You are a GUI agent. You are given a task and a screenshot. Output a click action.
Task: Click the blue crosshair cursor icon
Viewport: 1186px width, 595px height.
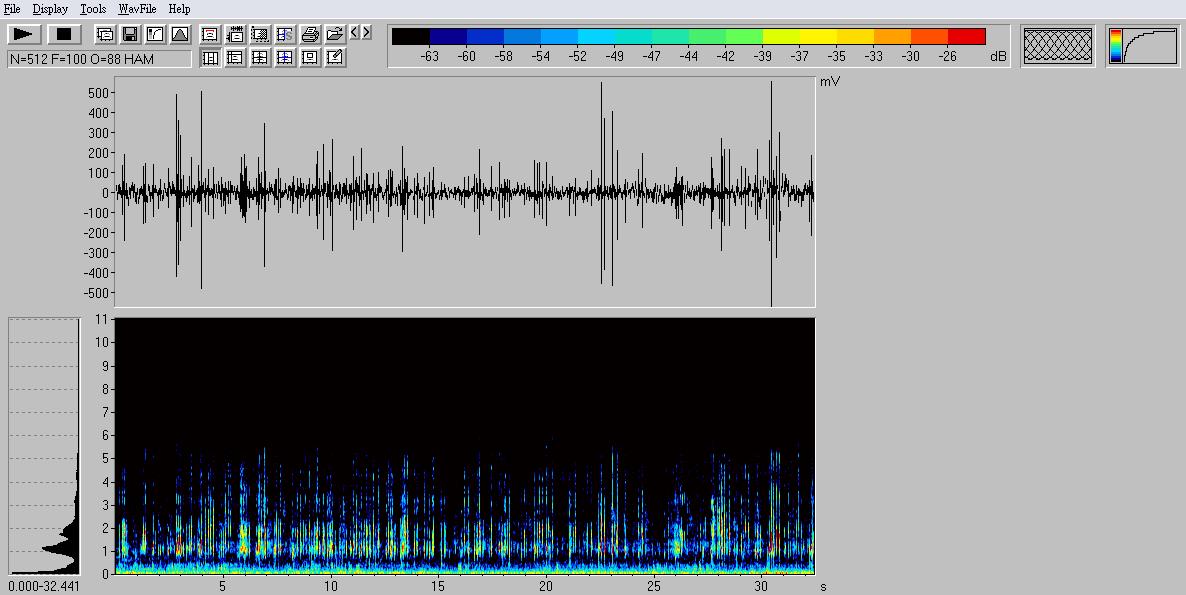click(x=285, y=58)
